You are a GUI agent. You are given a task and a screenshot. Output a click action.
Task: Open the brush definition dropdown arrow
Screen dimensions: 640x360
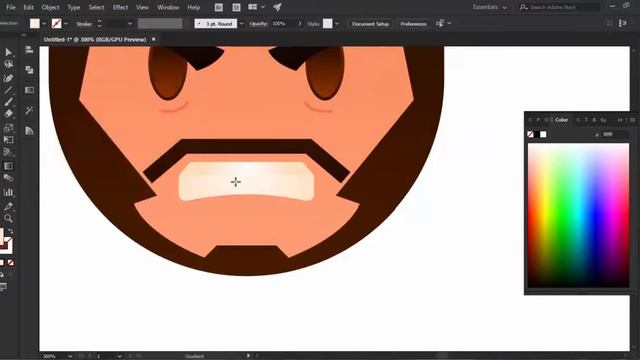tap(242, 24)
